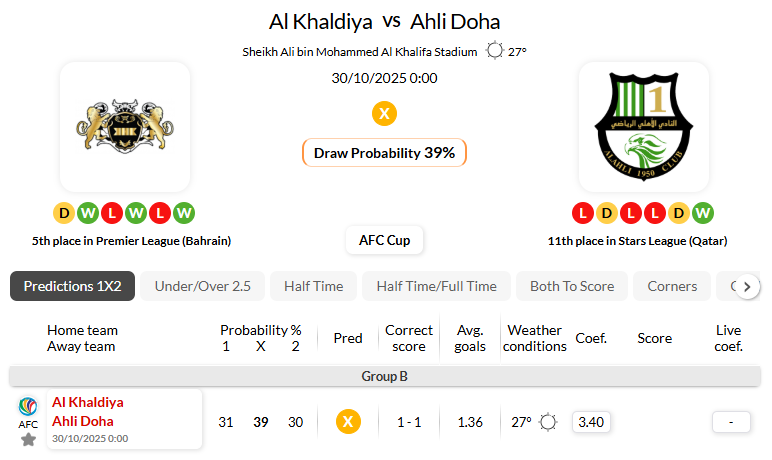Click the Al Khaldiya team crest logo
772x460 pixels.
(x=125, y=126)
